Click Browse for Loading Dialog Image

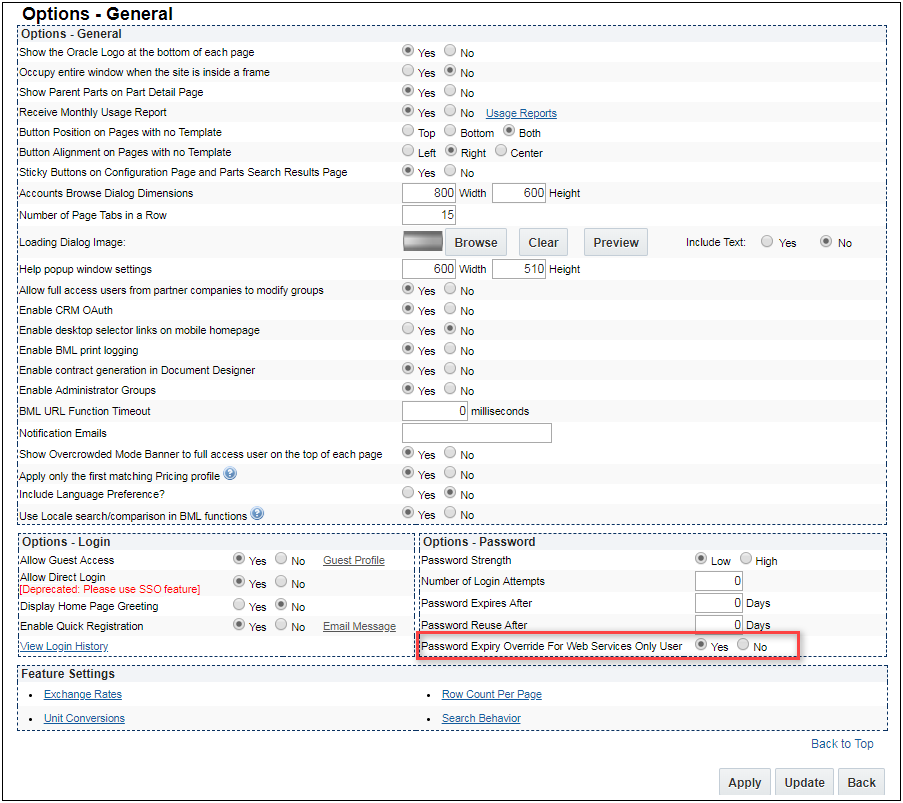click(476, 242)
